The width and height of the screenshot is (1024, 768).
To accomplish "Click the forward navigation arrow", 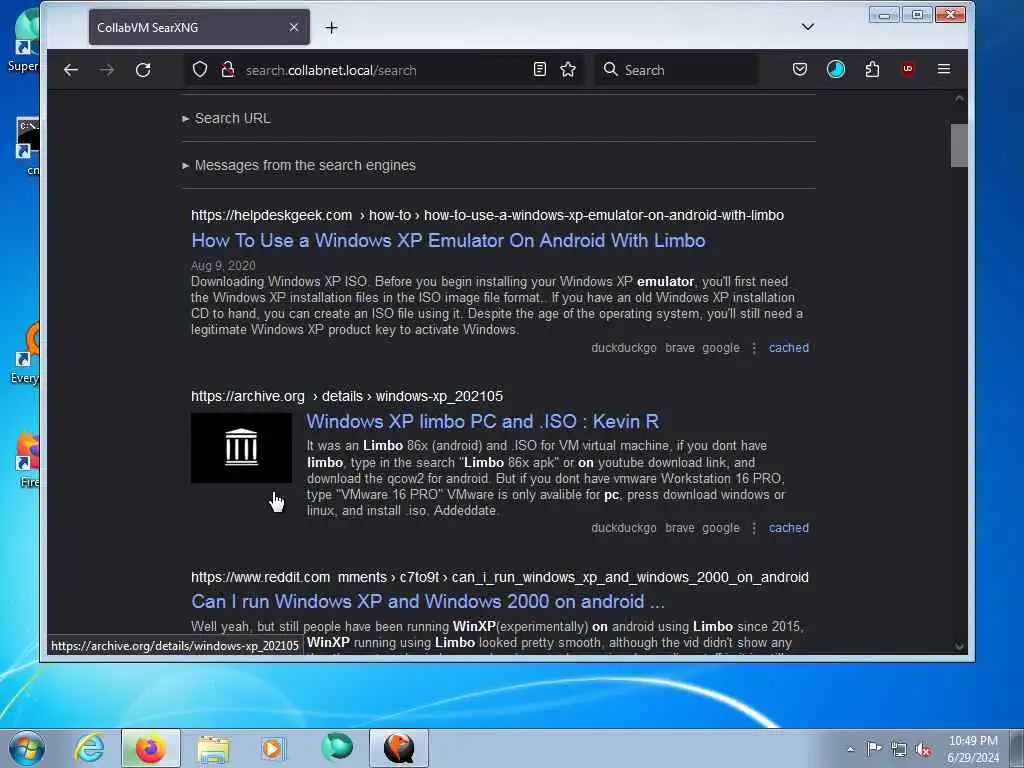I will pyautogui.click(x=106, y=70).
